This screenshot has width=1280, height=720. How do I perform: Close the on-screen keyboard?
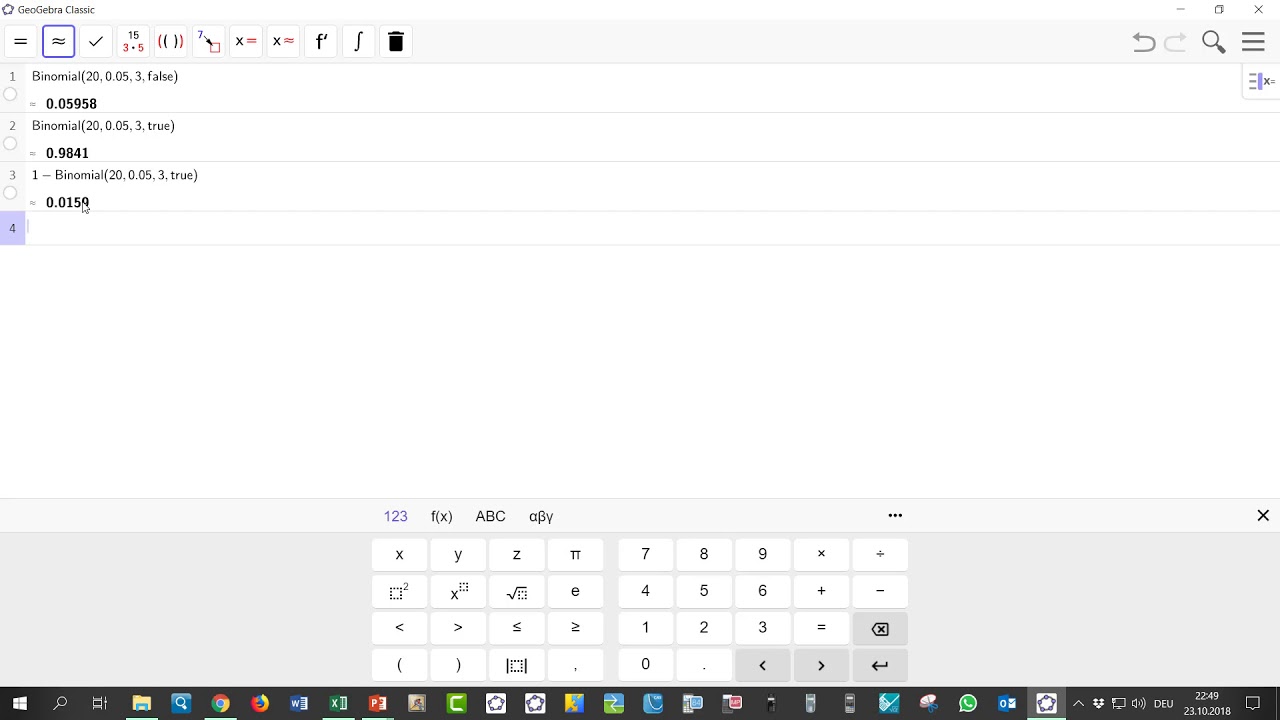[x=1263, y=516]
